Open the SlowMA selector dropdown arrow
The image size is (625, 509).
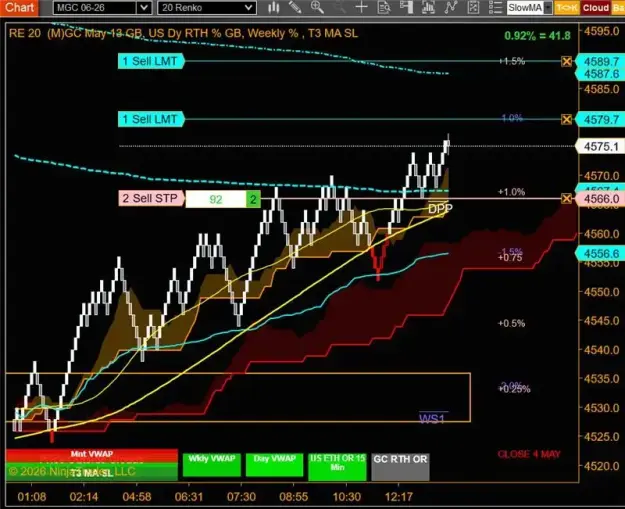tap(548, 8)
